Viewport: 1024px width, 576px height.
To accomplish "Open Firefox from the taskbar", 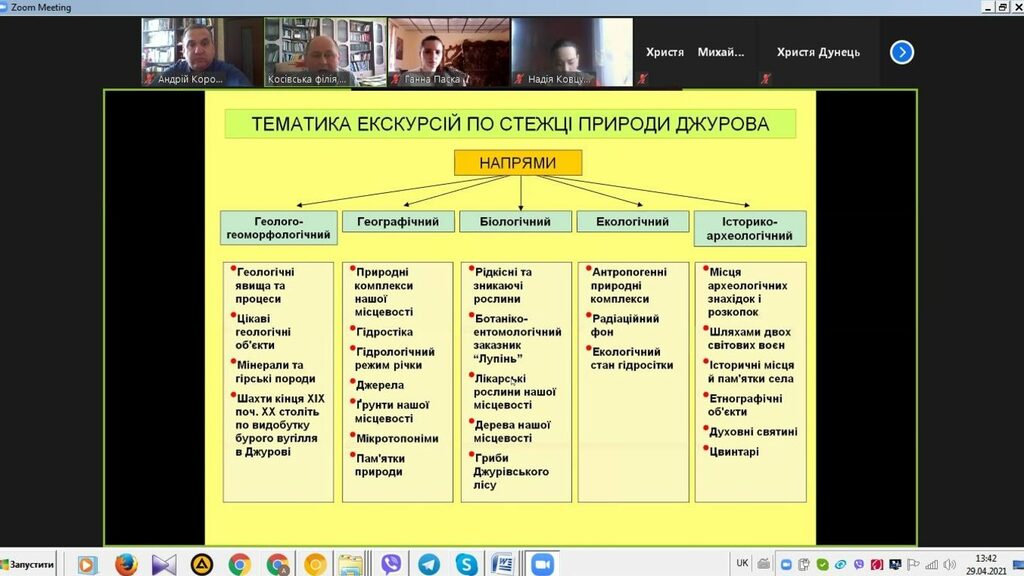I will click(x=126, y=564).
